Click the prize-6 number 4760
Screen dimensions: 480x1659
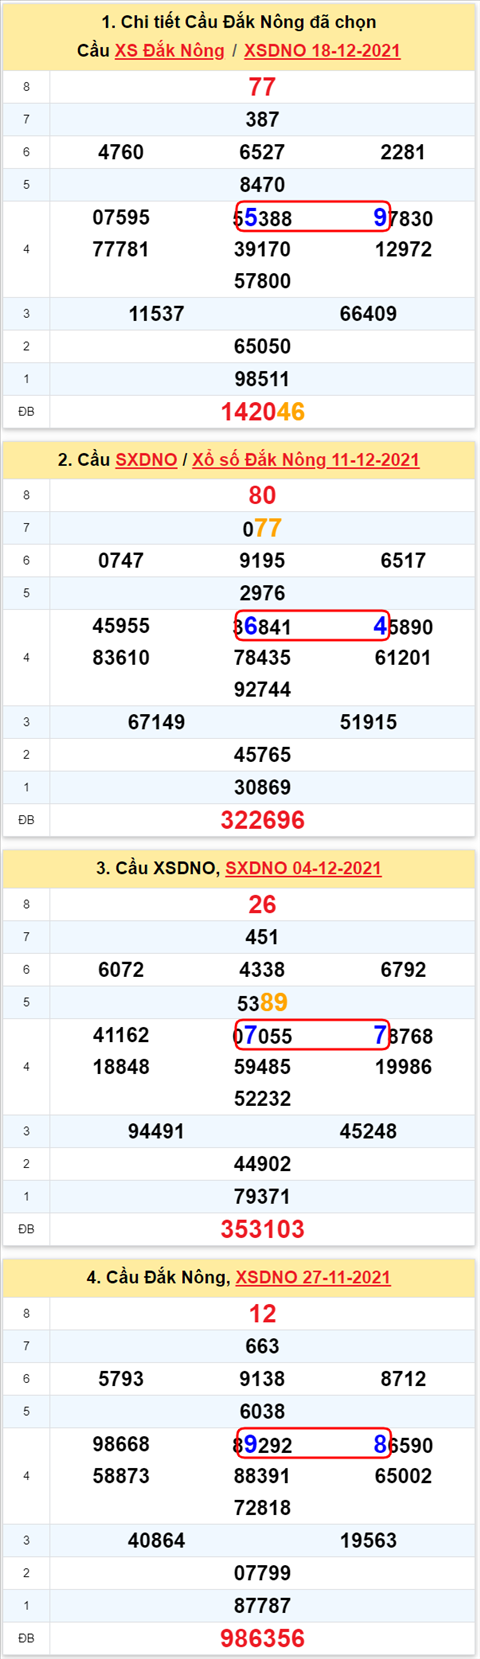(x=121, y=152)
